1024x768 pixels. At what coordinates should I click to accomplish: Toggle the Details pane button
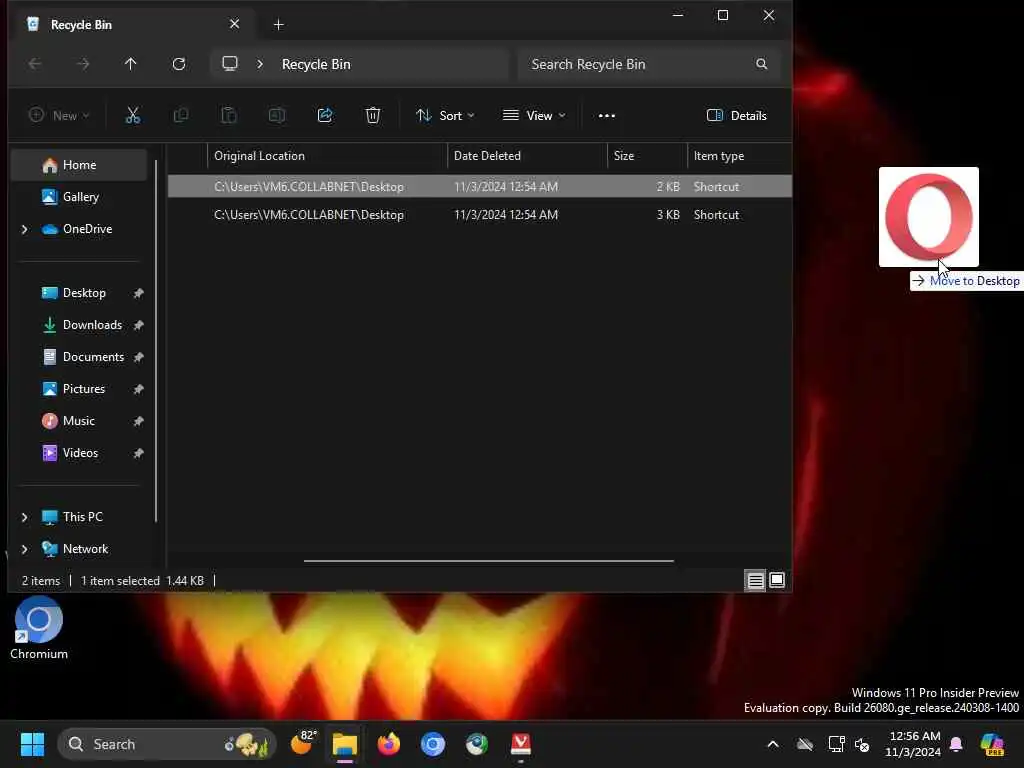point(736,116)
